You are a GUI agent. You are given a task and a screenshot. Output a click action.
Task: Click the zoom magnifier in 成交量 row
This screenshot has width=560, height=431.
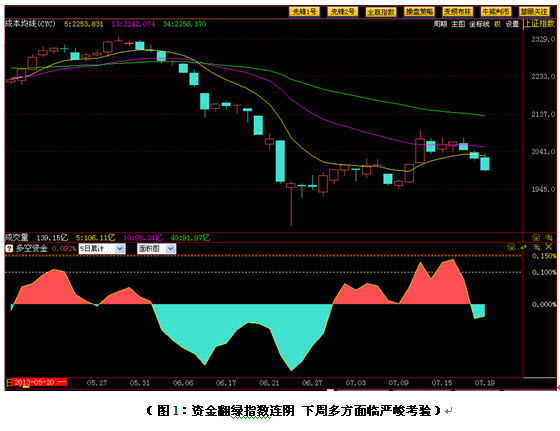click(x=549, y=237)
